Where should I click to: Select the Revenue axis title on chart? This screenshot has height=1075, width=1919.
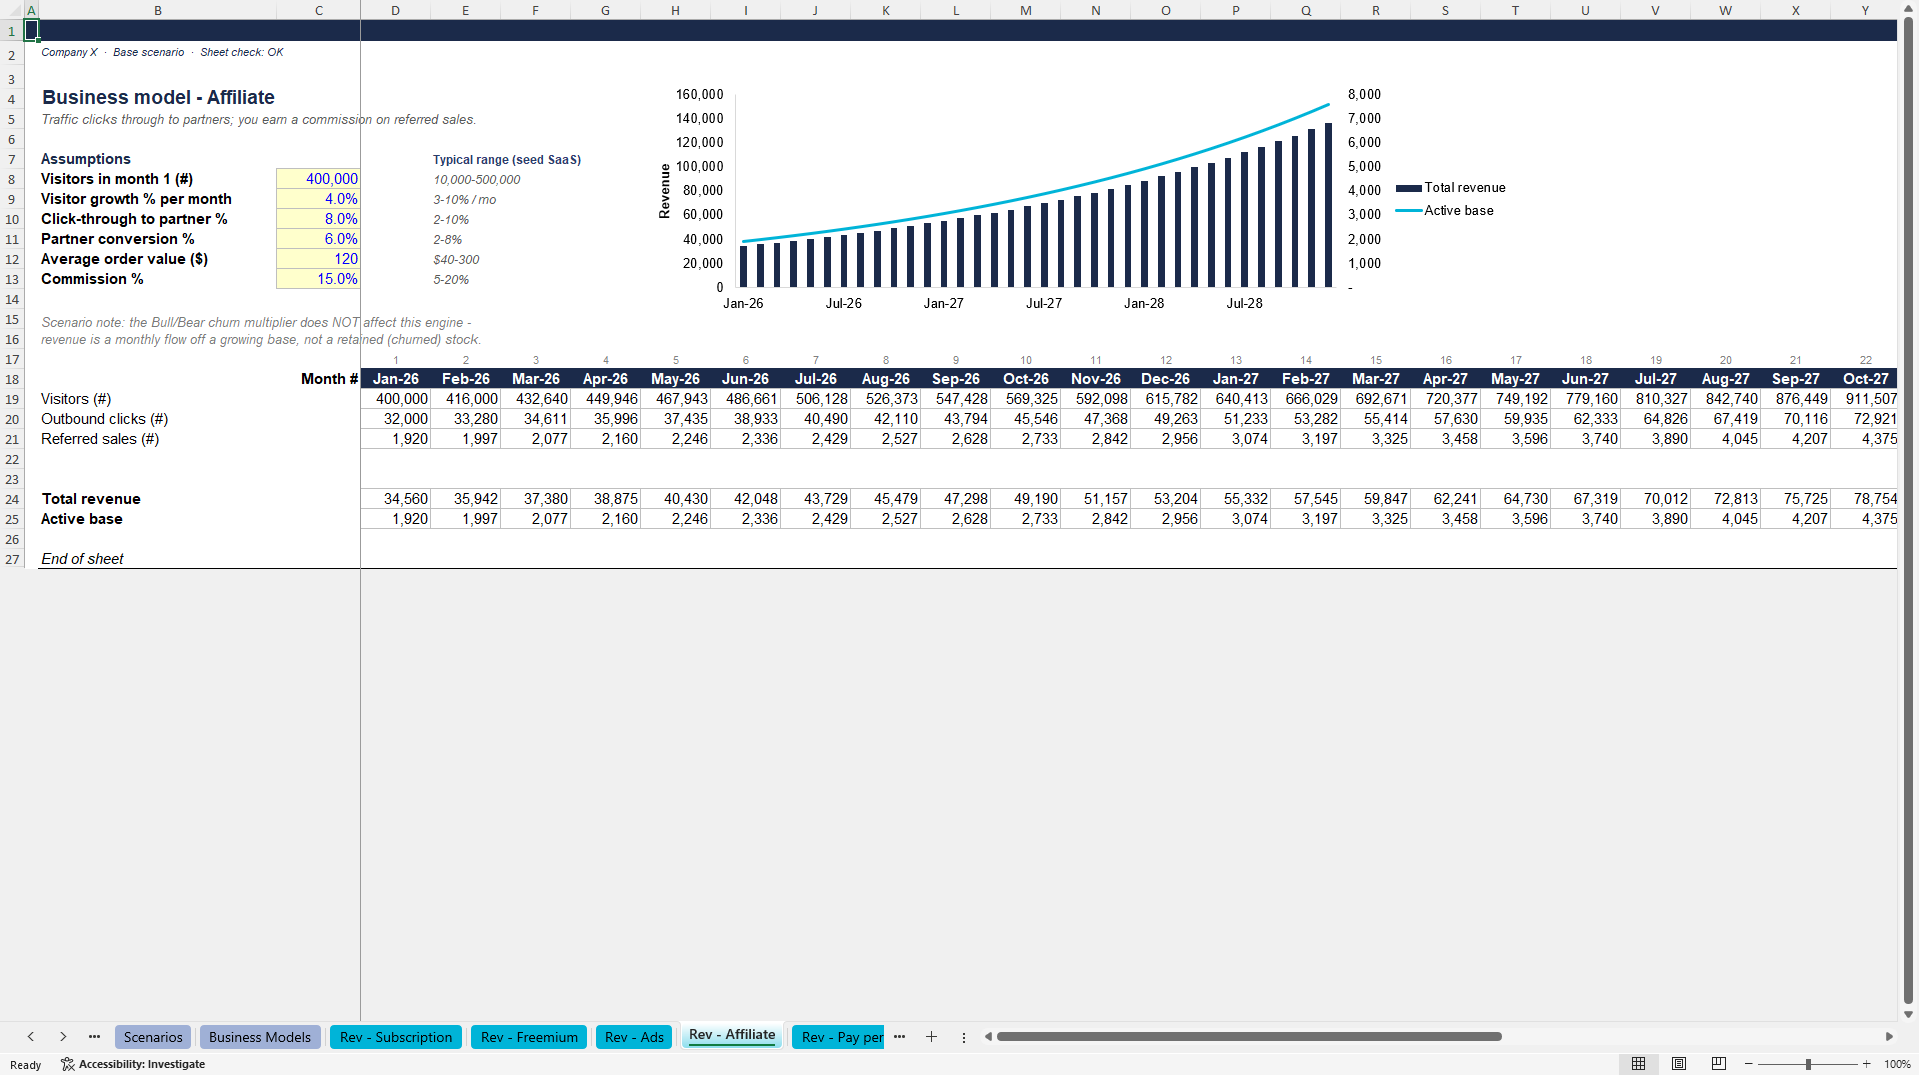click(664, 191)
